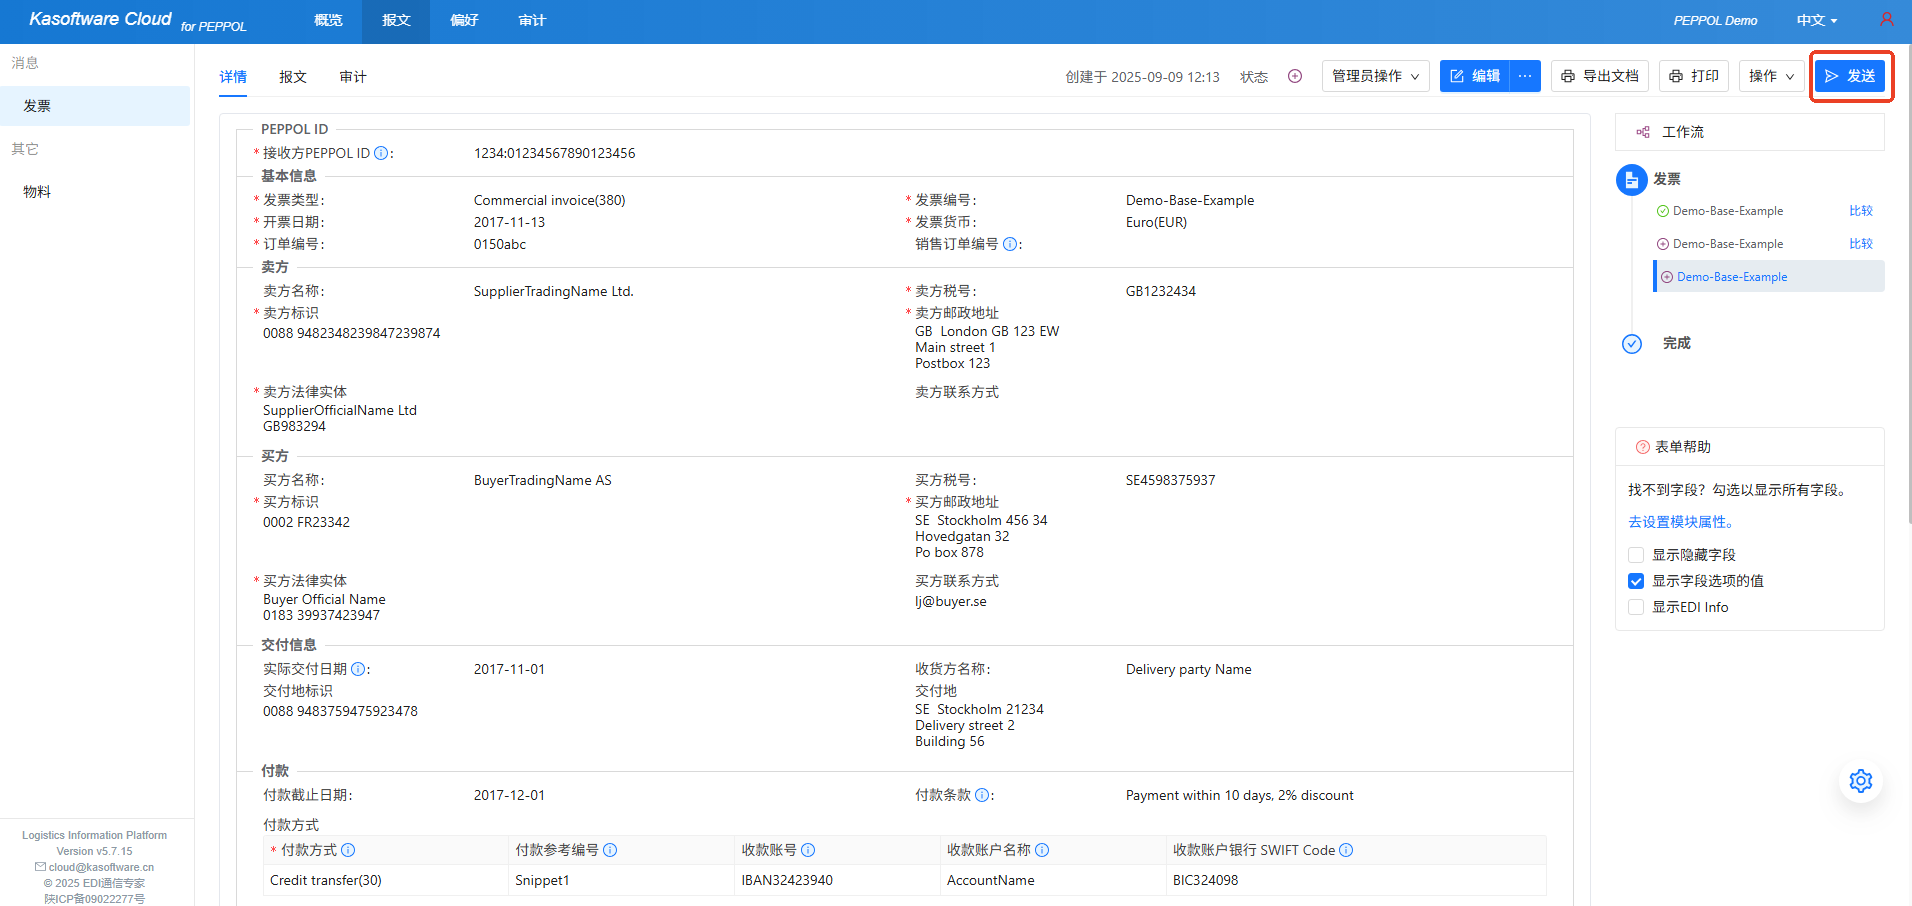Enable the 显示EDI Info checkbox
The width and height of the screenshot is (1912, 906).
pyautogui.click(x=1636, y=607)
